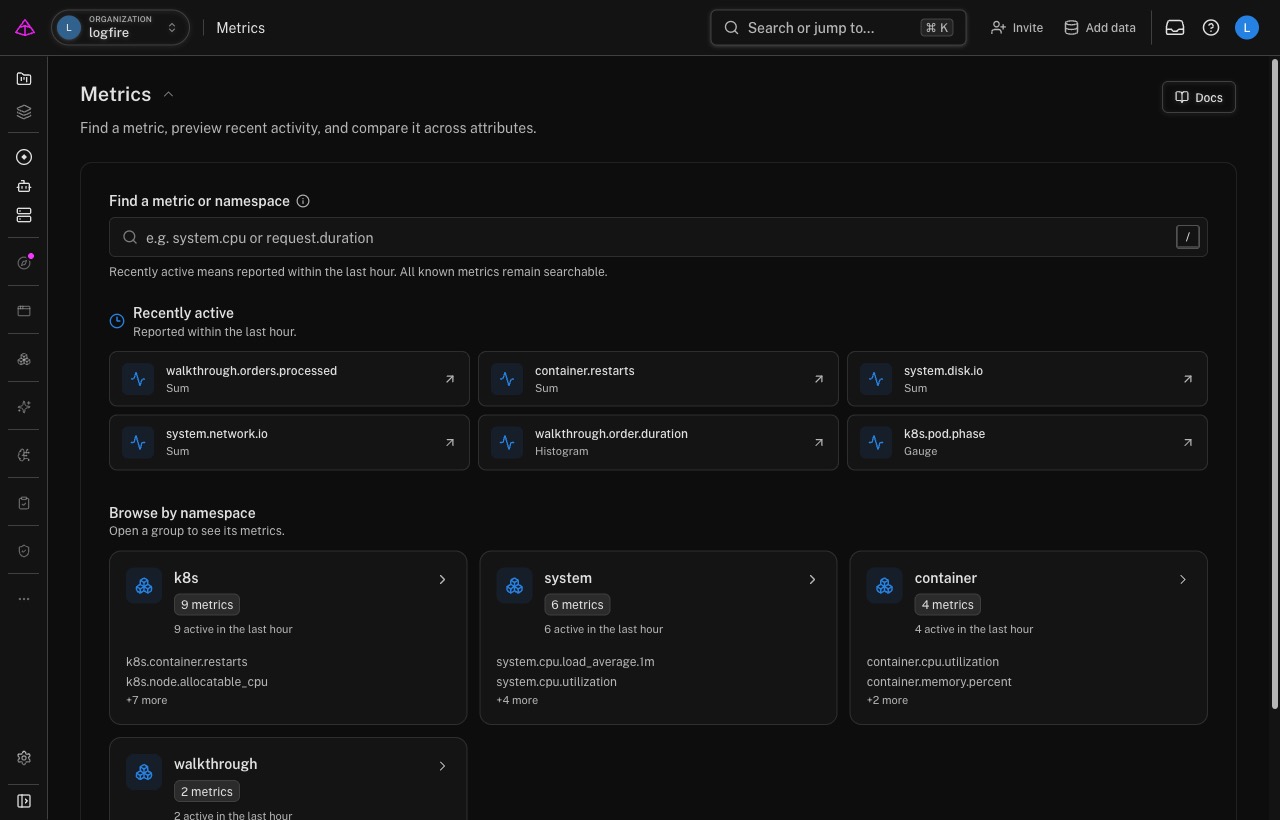Click the system.disk.io metric name
The width and height of the screenshot is (1280, 820).
943,371
